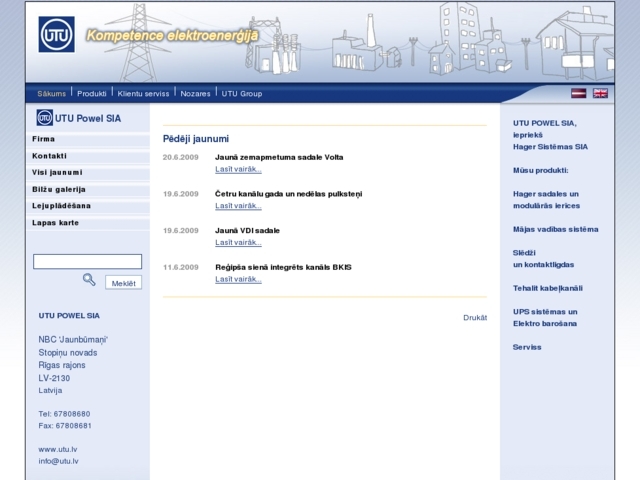Open the Produkti menu item
Viewport: 640px width, 480px height.
click(92, 93)
